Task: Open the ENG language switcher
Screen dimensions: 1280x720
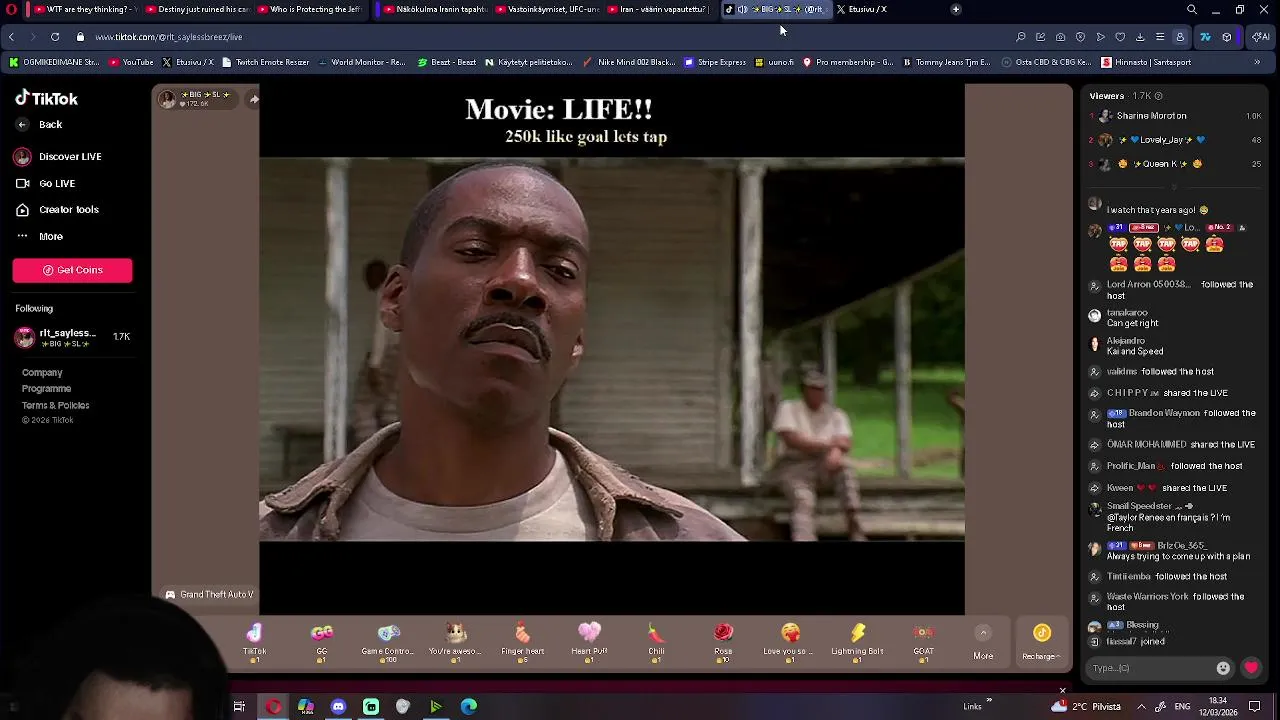Action: [x=1181, y=707]
